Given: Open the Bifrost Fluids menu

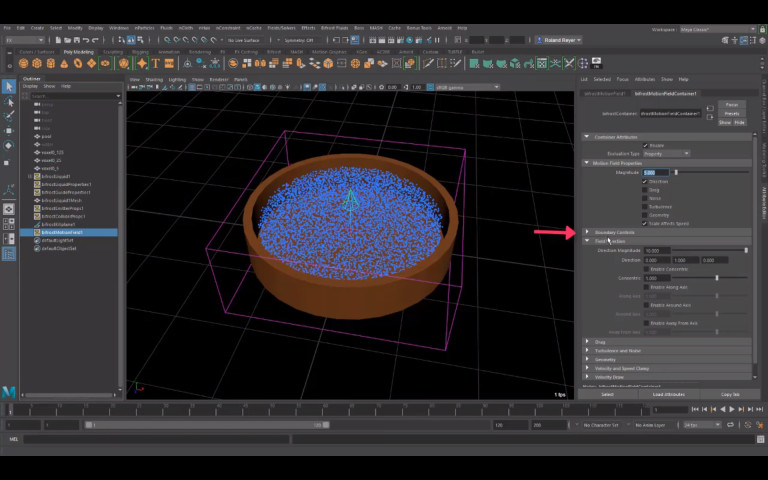Looking at the screenshot, I should [x=335, y=28].
